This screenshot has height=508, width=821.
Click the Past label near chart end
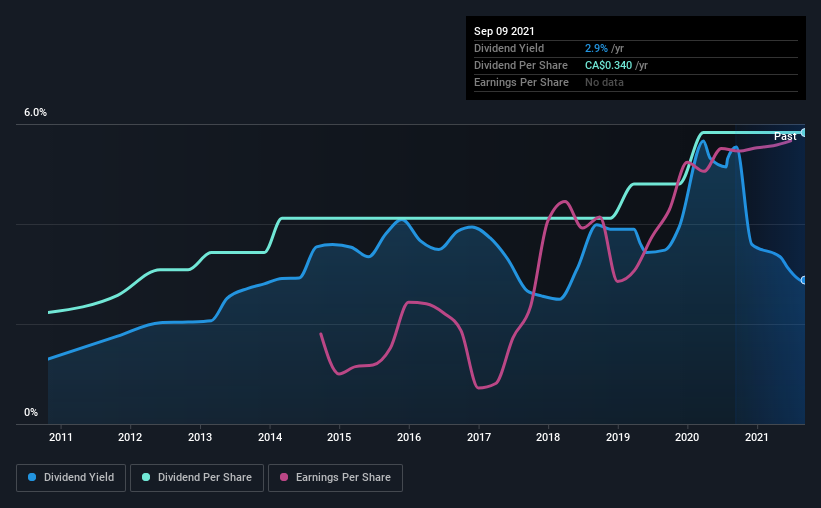point(785,137)
